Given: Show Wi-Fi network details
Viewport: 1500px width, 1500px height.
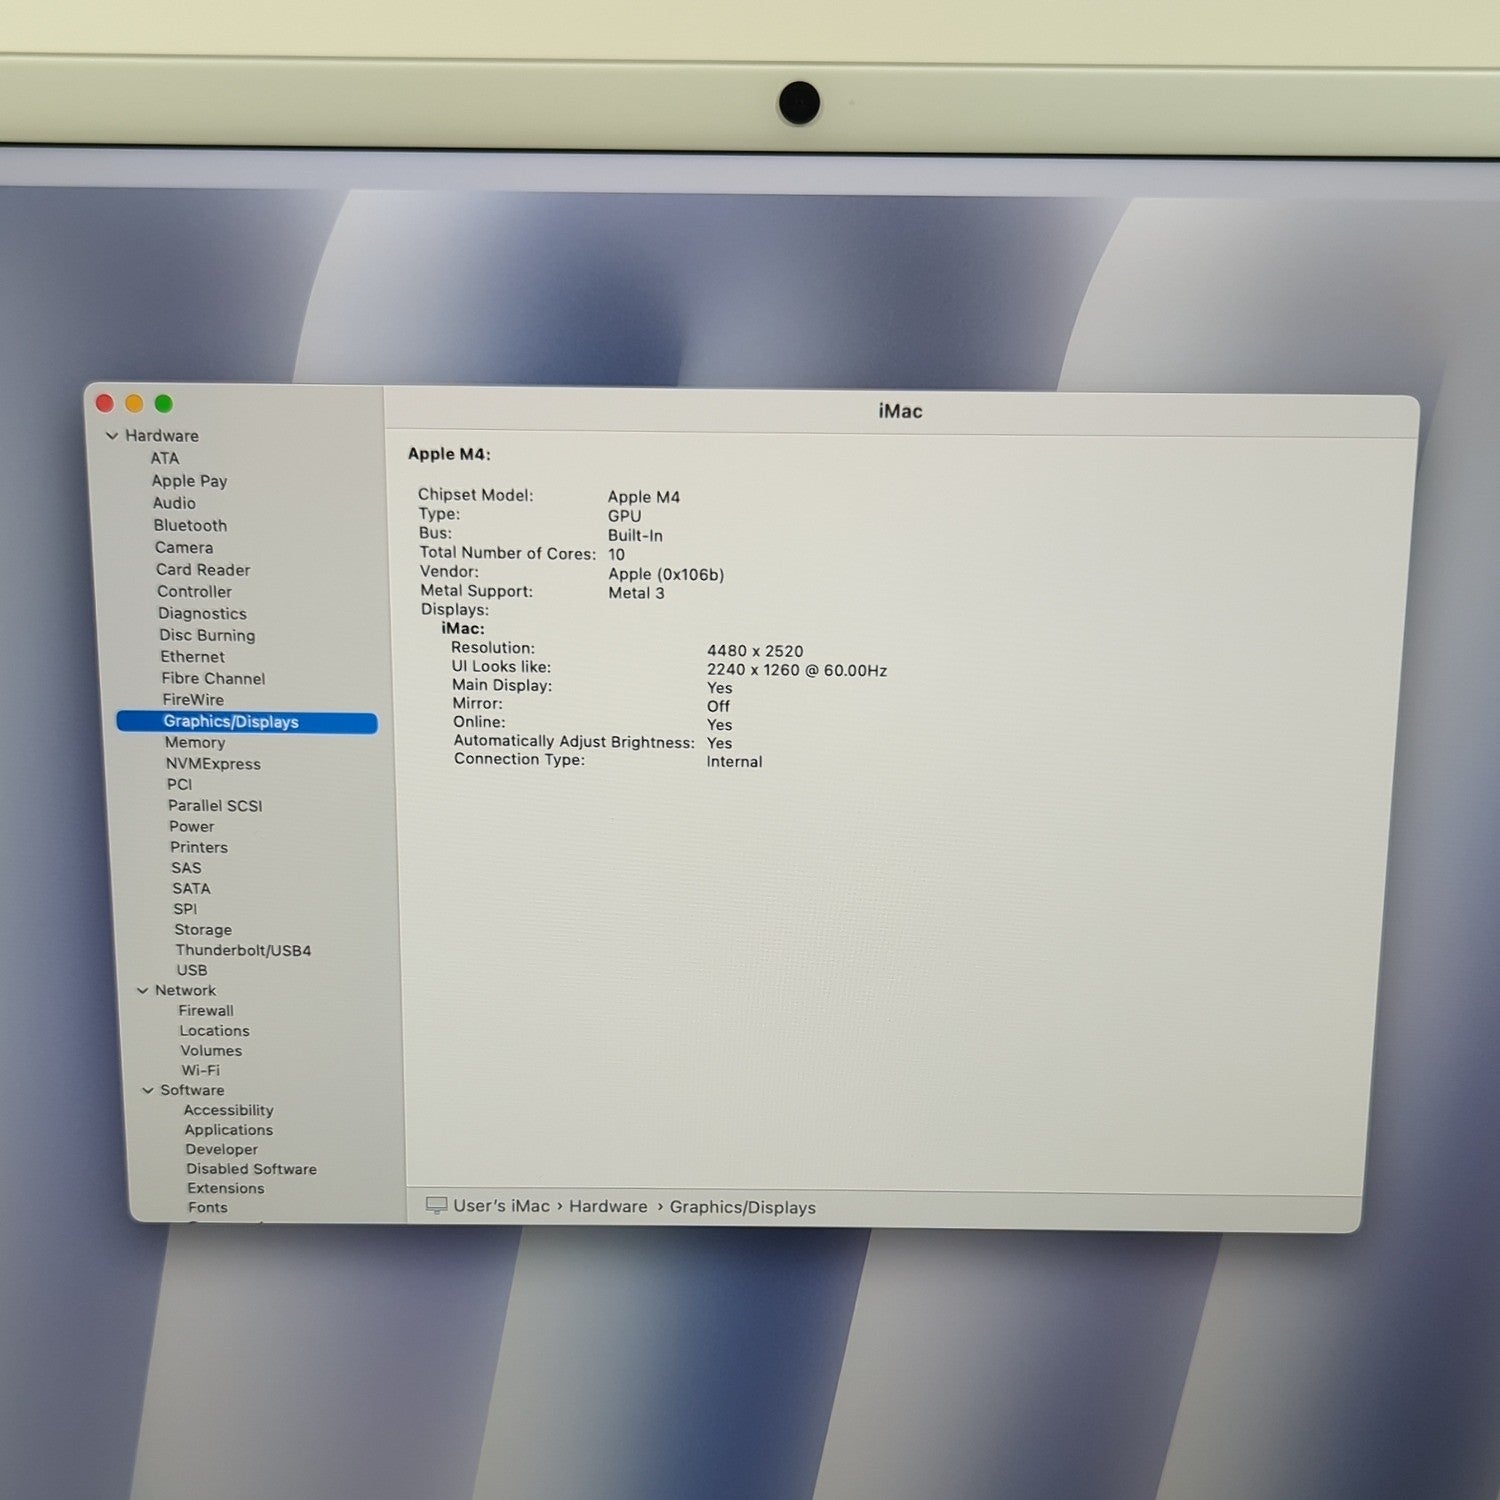Looking at the screenshot, I should [200, 1071].
